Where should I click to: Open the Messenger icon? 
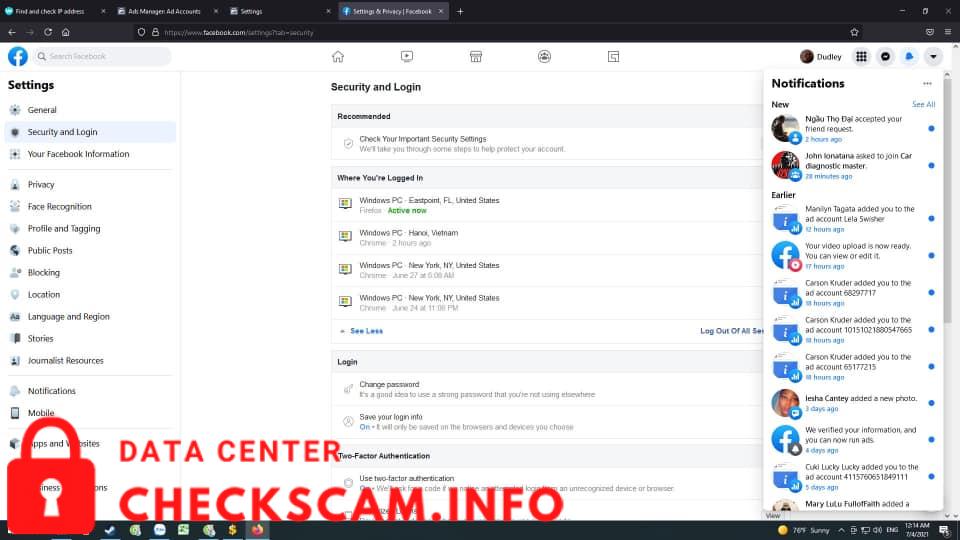point(885,56)
